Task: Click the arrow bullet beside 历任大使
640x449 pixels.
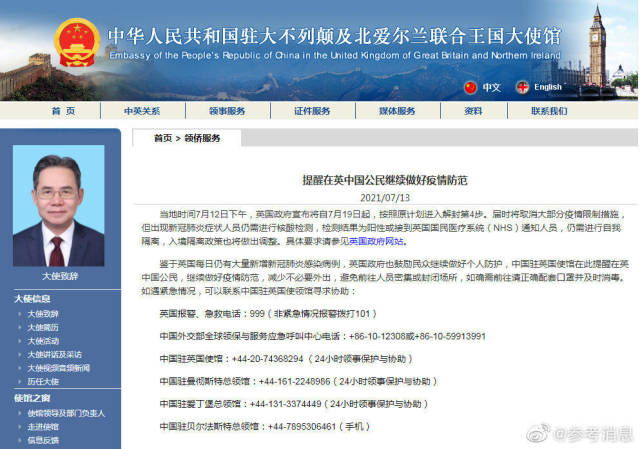Action: [x=20, y=381]
